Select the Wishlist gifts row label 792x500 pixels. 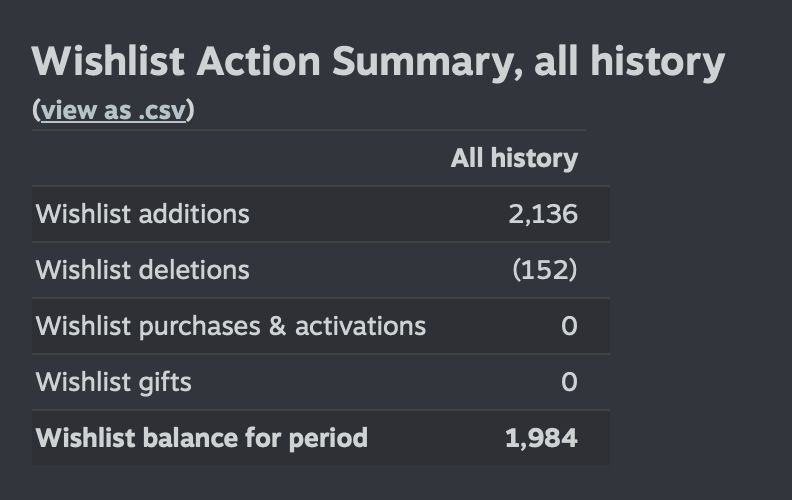[114, 382]
